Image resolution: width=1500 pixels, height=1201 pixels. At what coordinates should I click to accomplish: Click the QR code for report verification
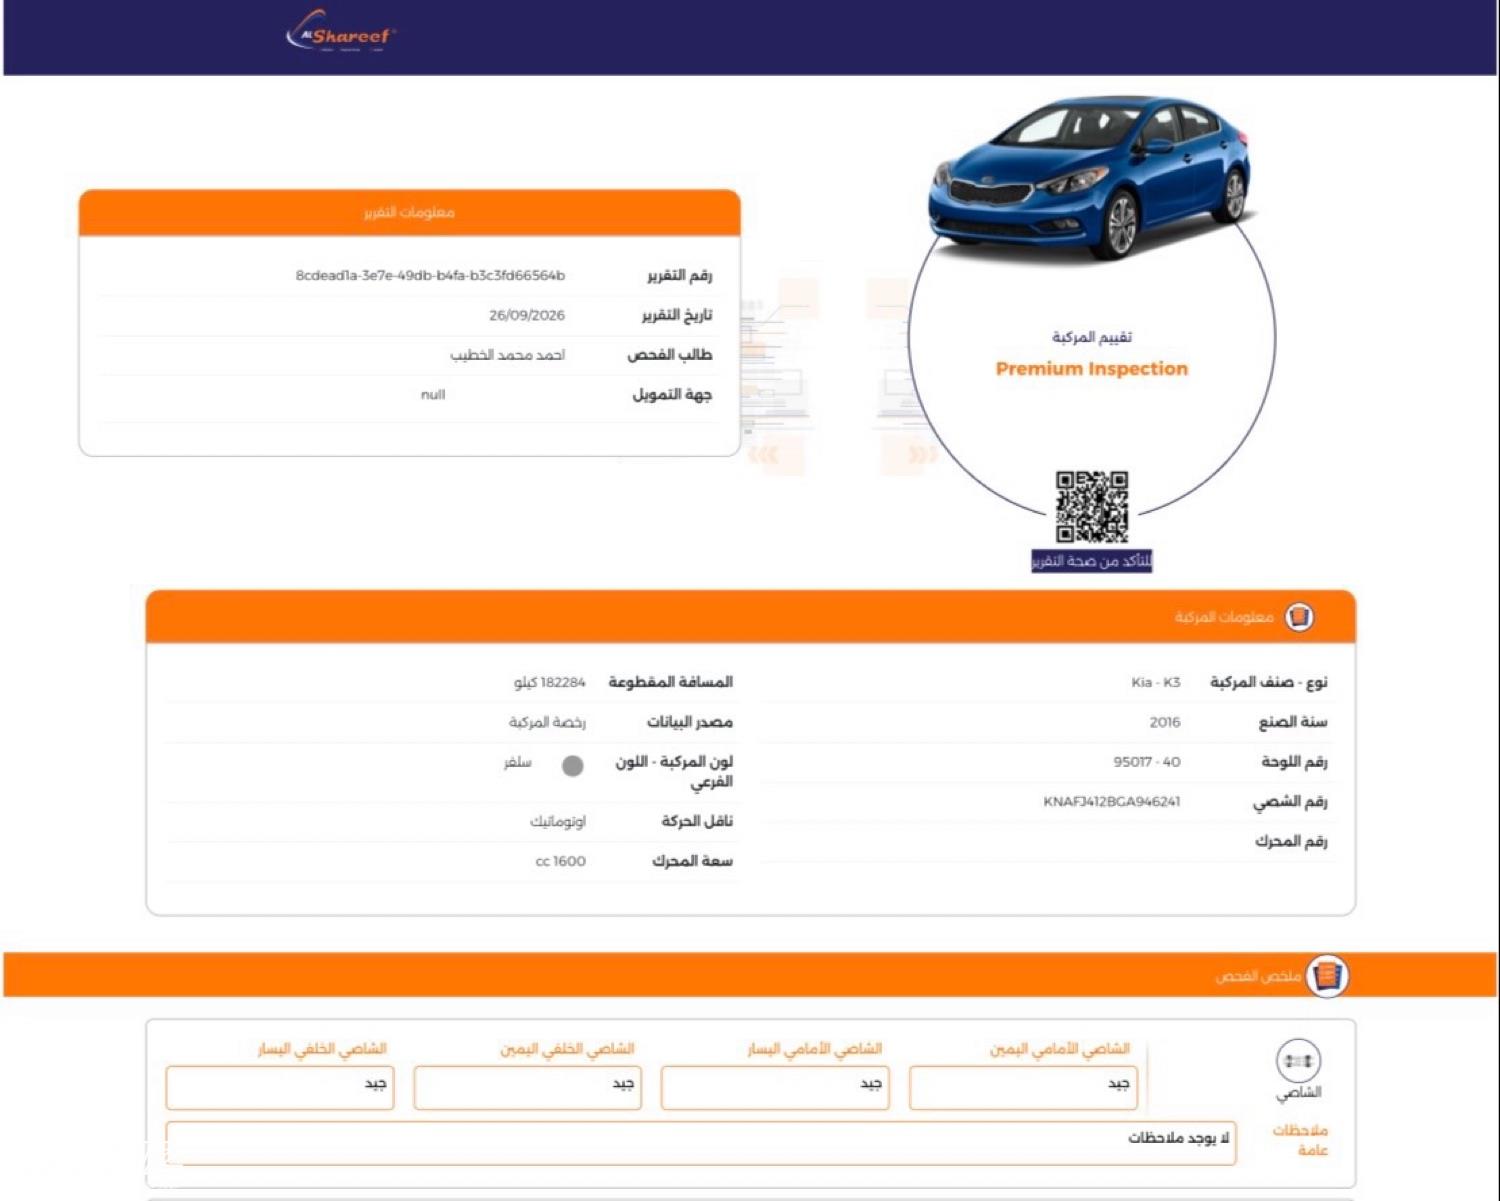(1091, 507)
